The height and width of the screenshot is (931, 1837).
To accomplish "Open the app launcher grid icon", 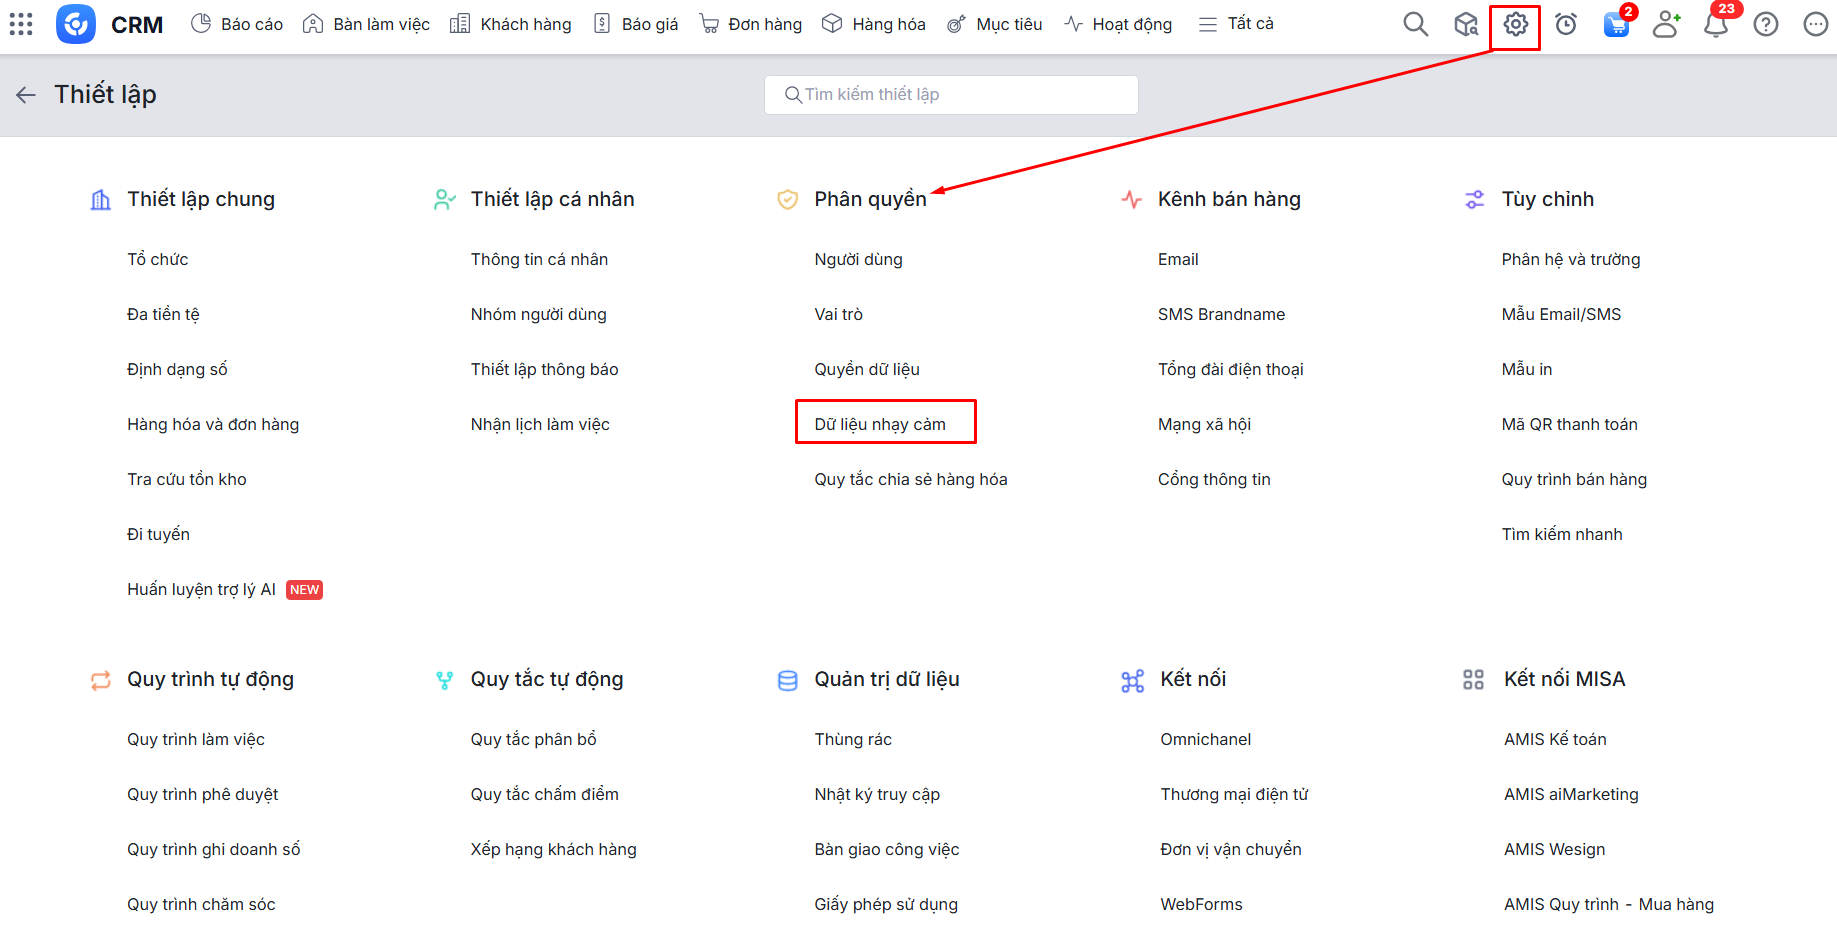I will point(21,24).
